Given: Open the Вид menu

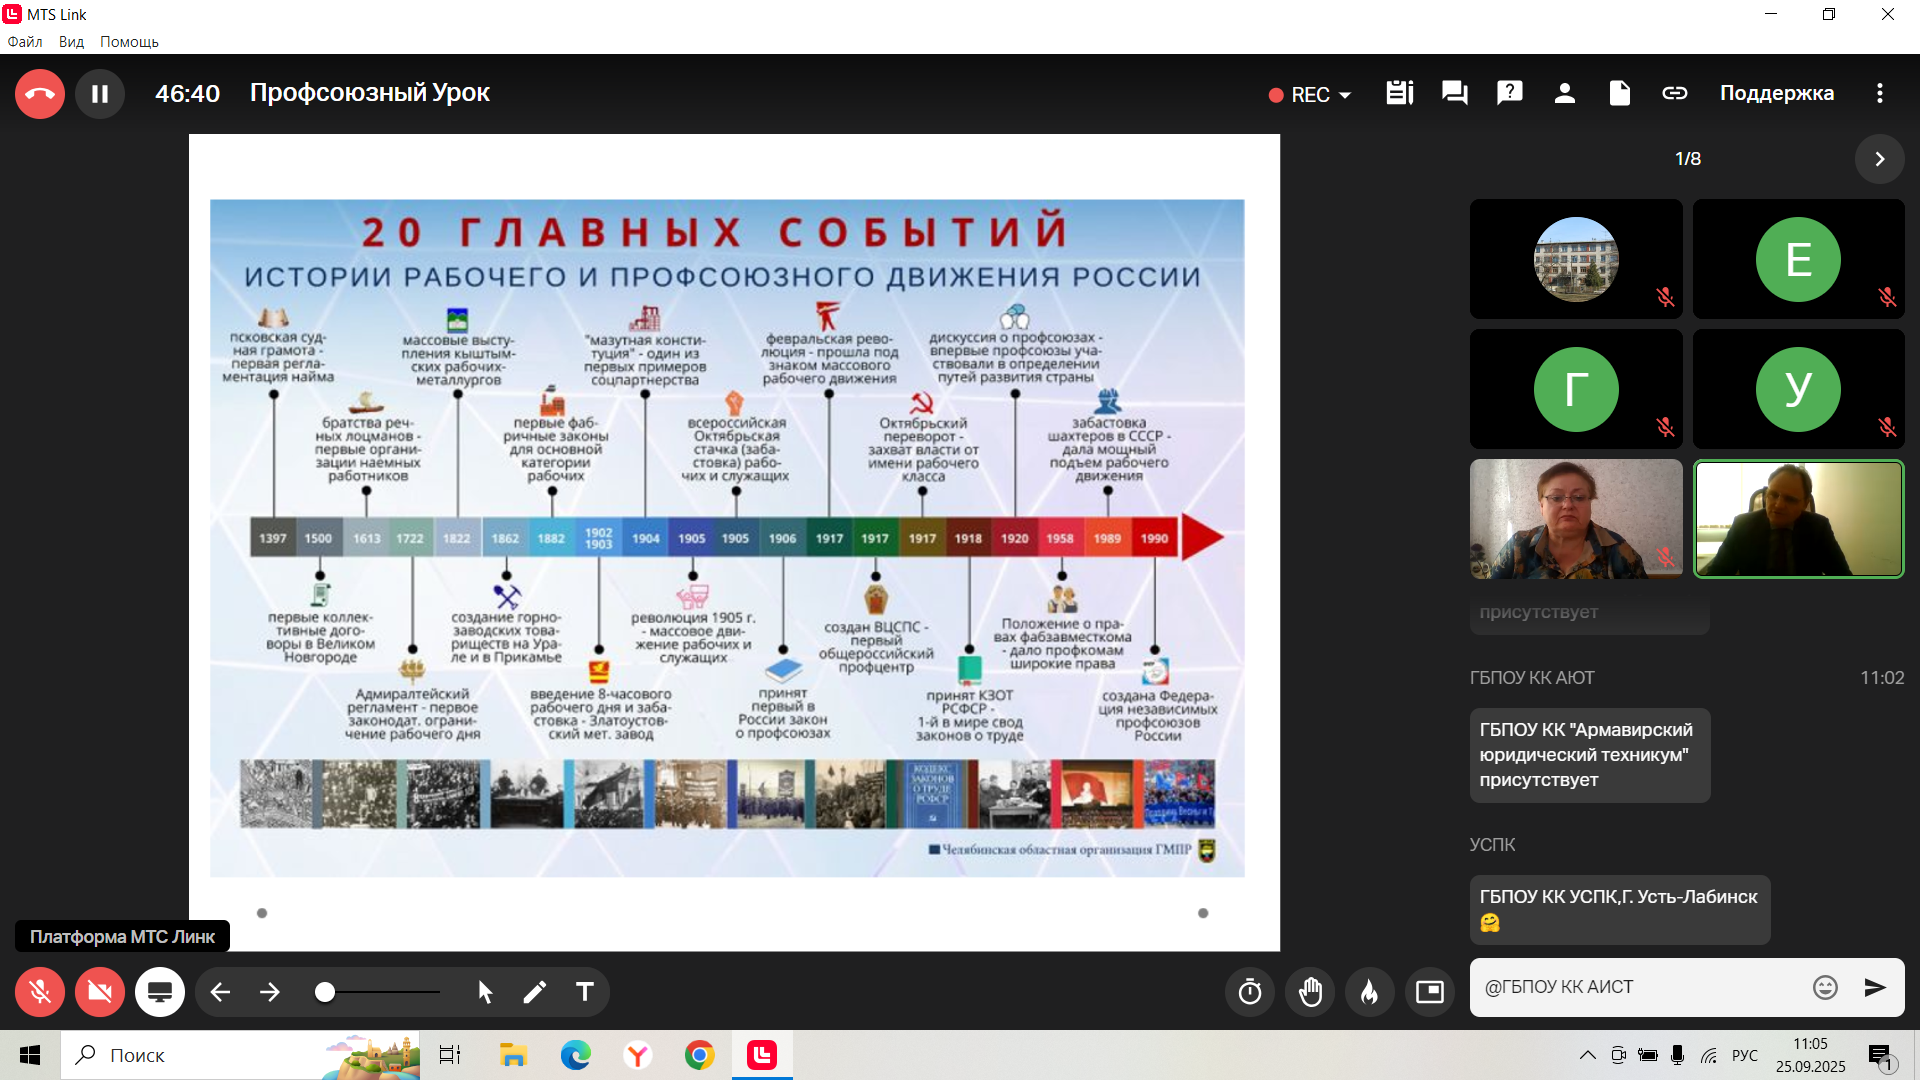Looking at the screenshot, I should pos(71,42).
